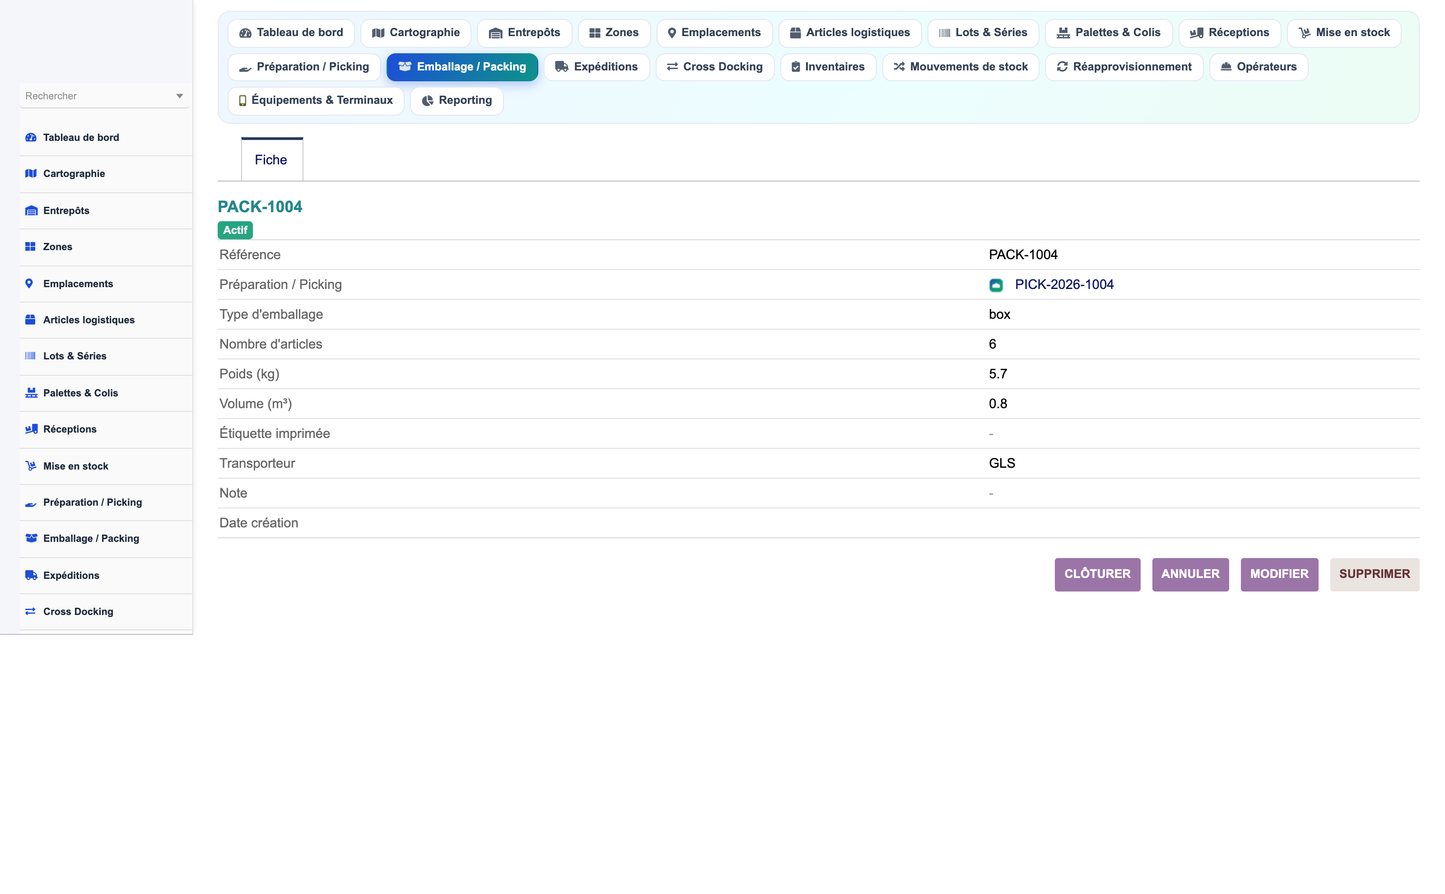
Task: Click the Entrepôts warehouse icon in the sidebar
Action: (31, 211)
